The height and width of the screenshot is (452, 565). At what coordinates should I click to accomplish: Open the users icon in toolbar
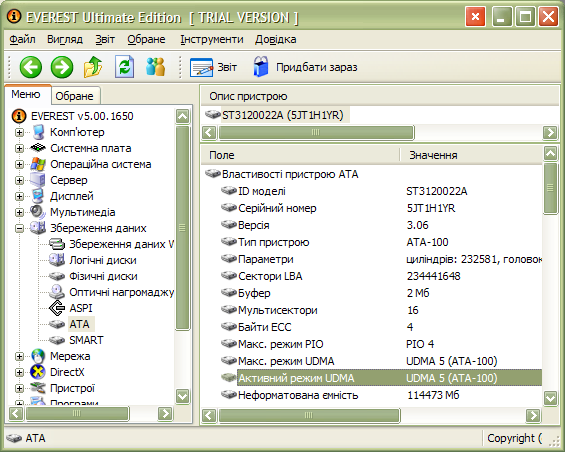(156, 67)
